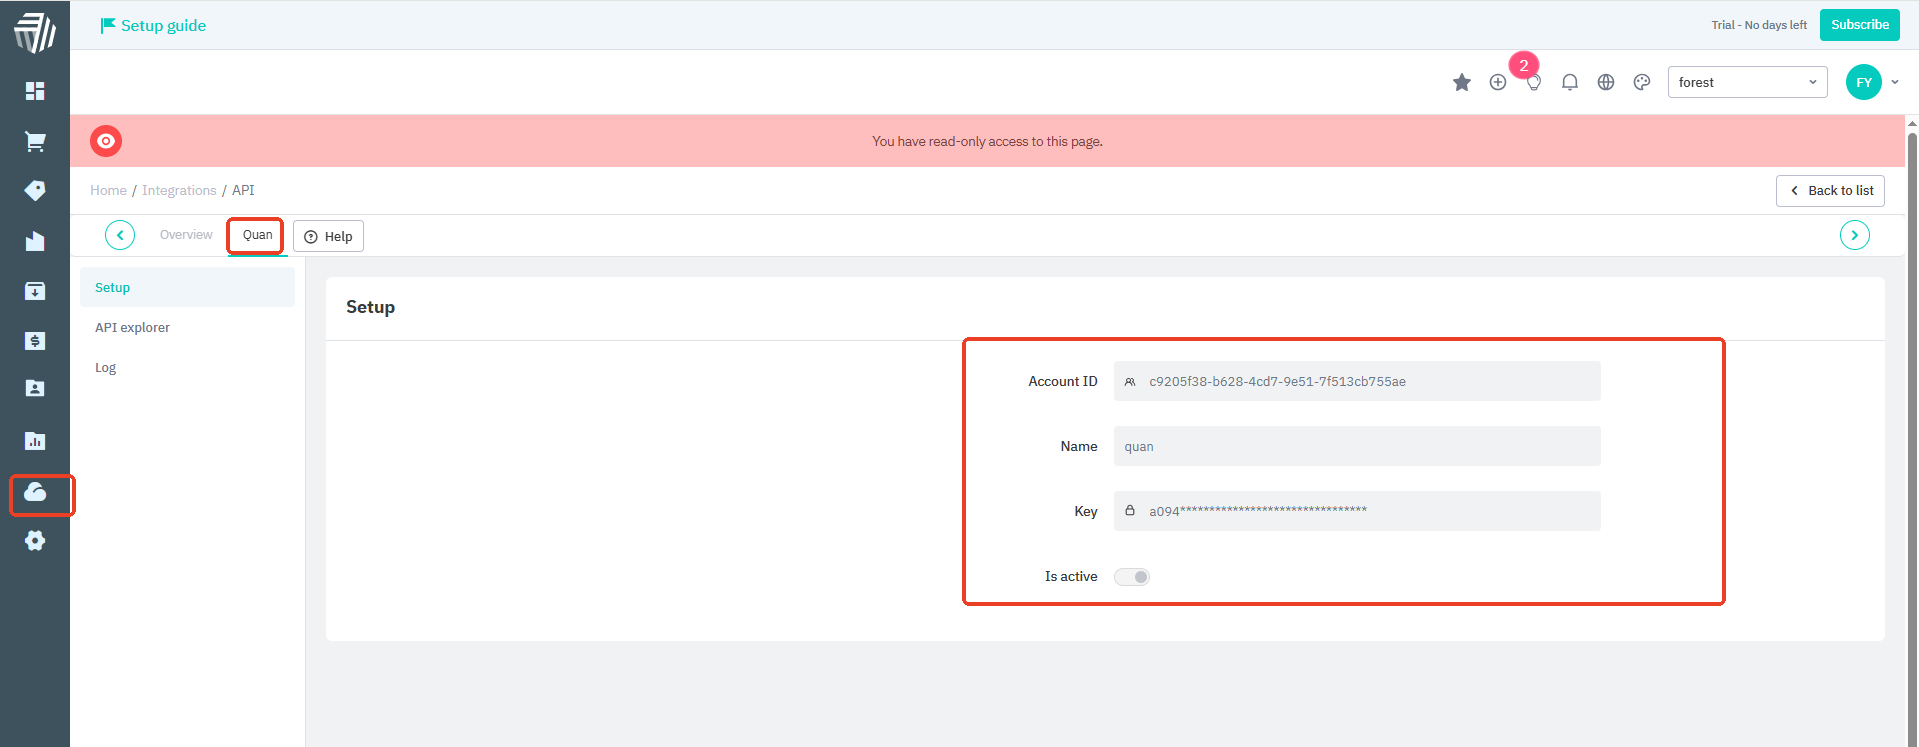Click the right chevron tab scroller
Image resolution: width=1919 pixels, height=747 pixels.
click(1854, 235)
